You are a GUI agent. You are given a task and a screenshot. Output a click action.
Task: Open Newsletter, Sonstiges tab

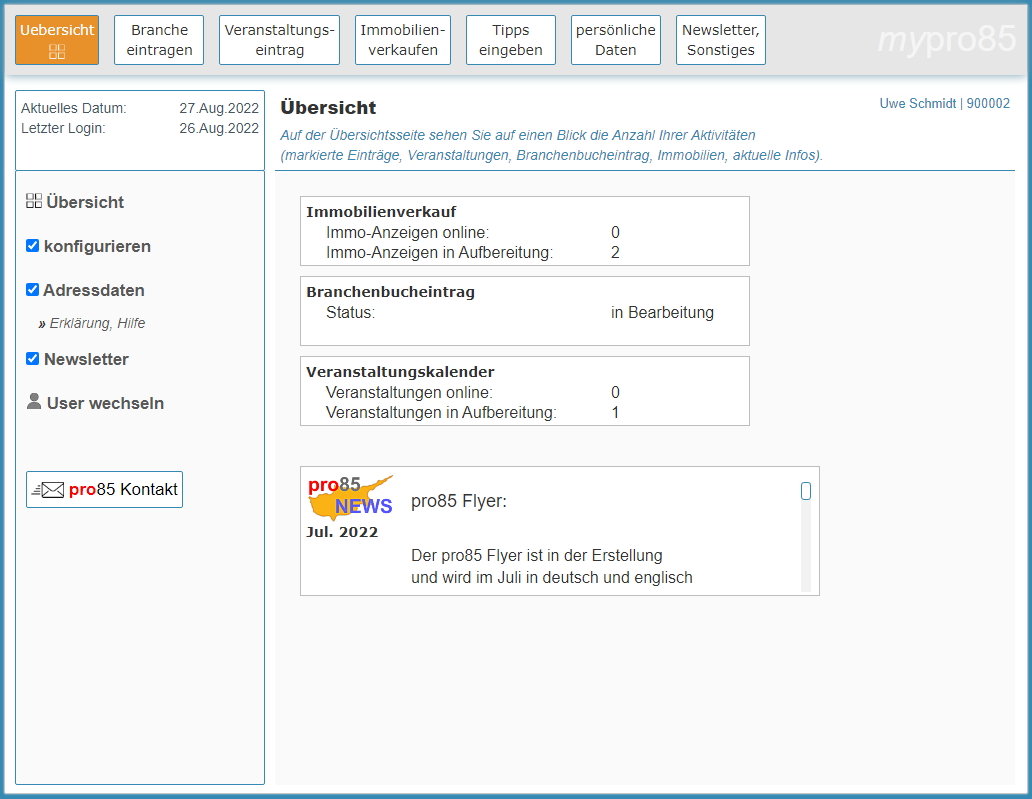click(721, 40)
